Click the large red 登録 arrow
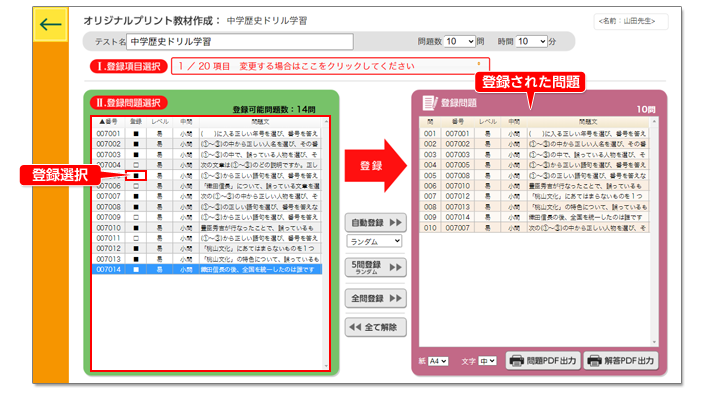 tap(376, 166)
